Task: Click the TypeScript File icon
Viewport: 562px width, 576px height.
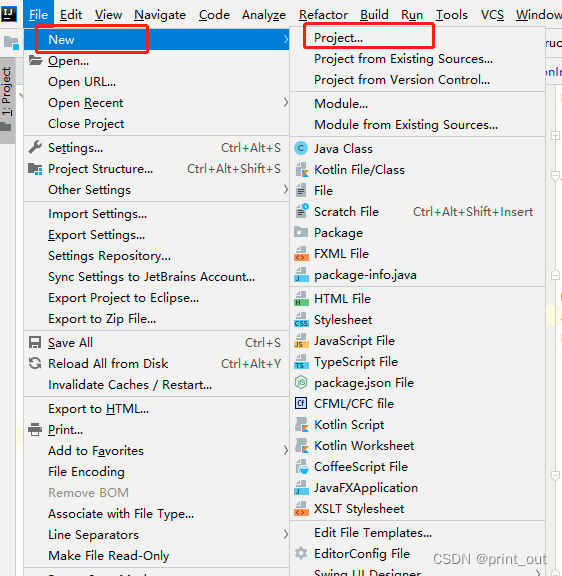Action: 301,361
